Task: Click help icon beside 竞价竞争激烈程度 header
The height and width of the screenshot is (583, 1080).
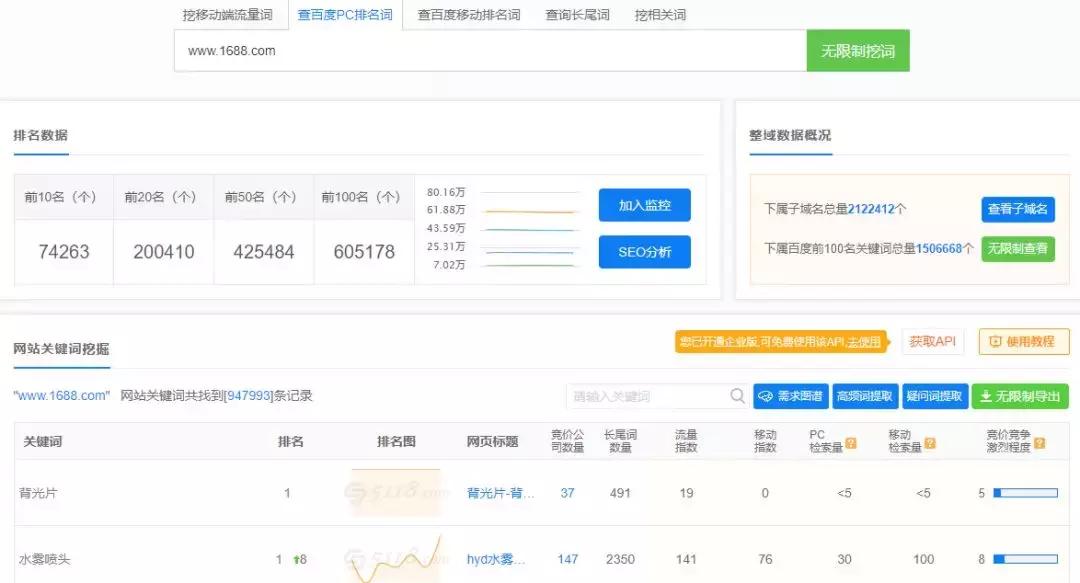Action: click(x=1040, y=443)
